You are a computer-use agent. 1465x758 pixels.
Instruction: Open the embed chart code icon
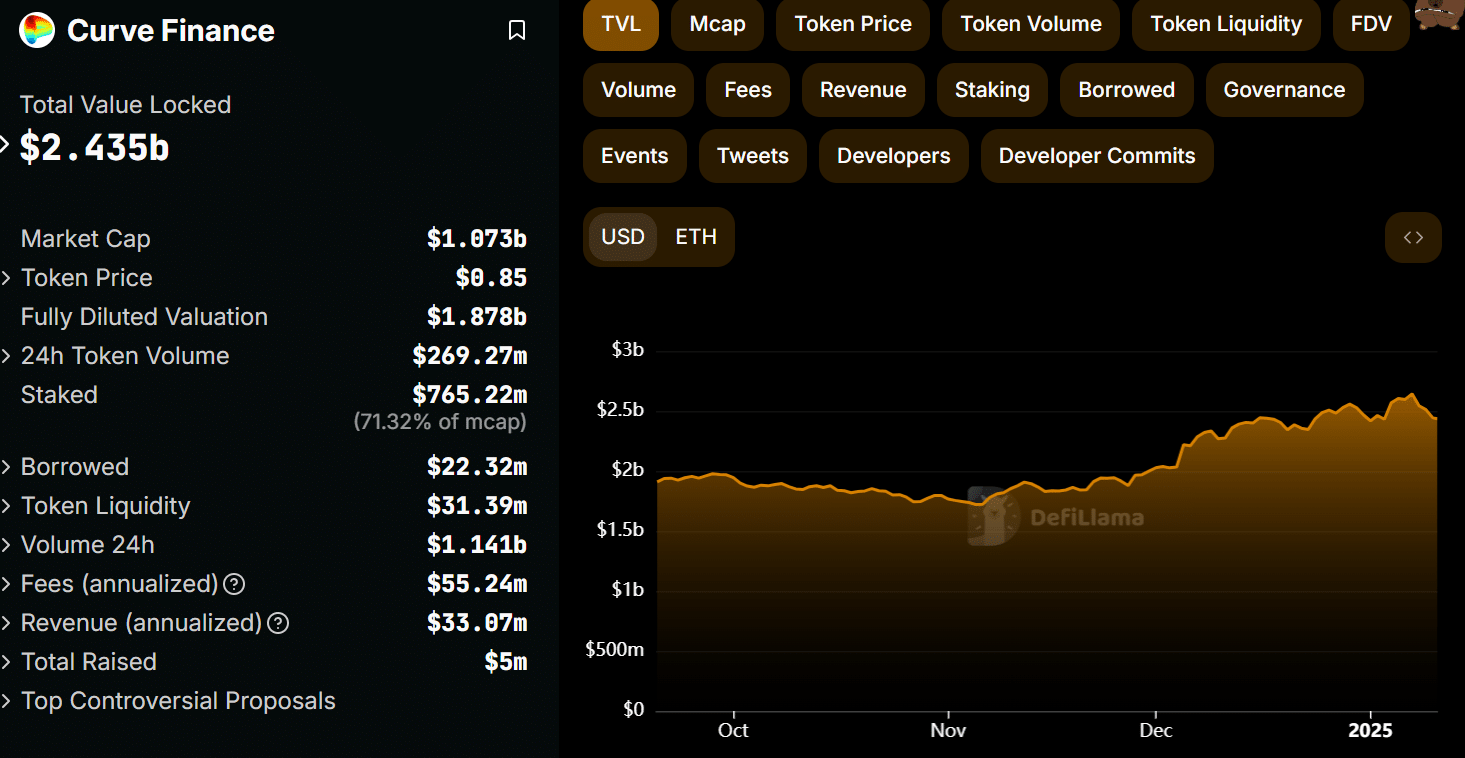[1412, 238]
